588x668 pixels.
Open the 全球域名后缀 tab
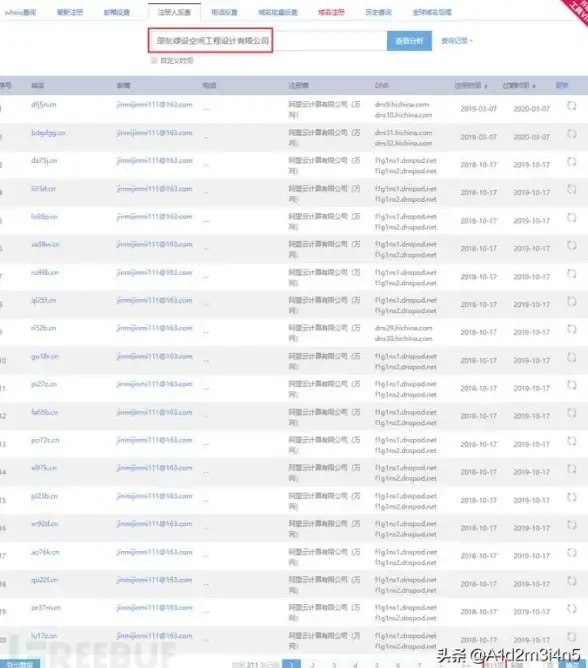[432, 12]
